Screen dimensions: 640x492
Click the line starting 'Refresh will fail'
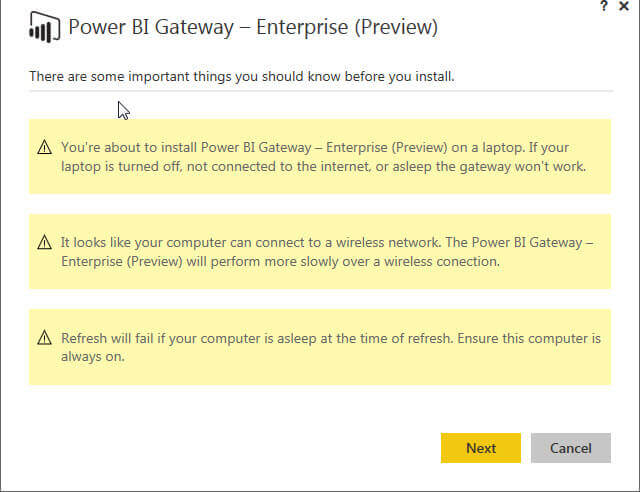[330, 338]
